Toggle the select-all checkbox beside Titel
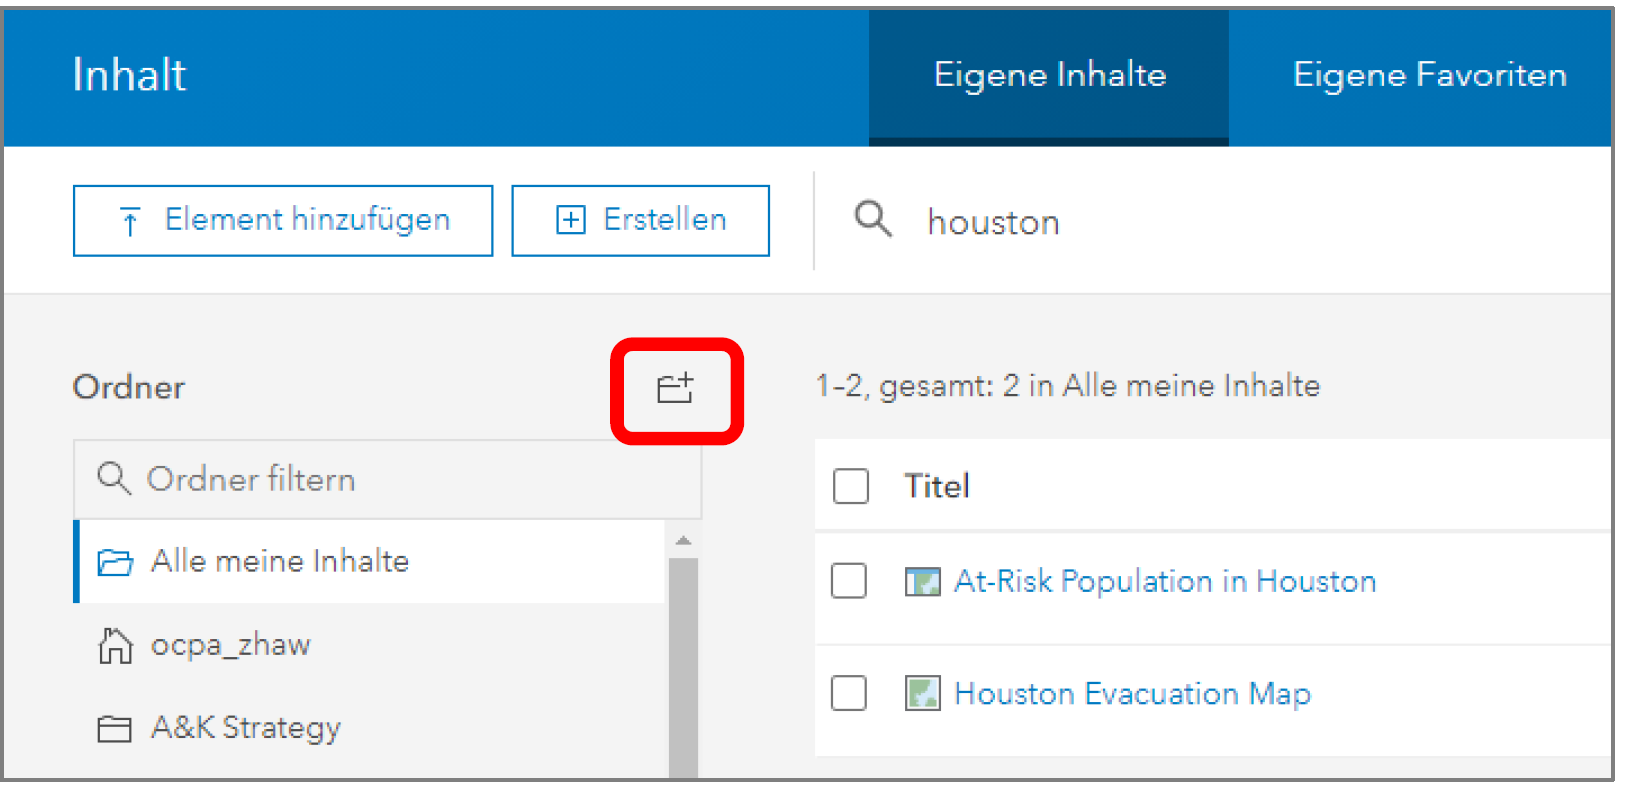Image resolution: width=1628 pixels, height=788 pixels. pyautogui.click(x=851, y=486)
